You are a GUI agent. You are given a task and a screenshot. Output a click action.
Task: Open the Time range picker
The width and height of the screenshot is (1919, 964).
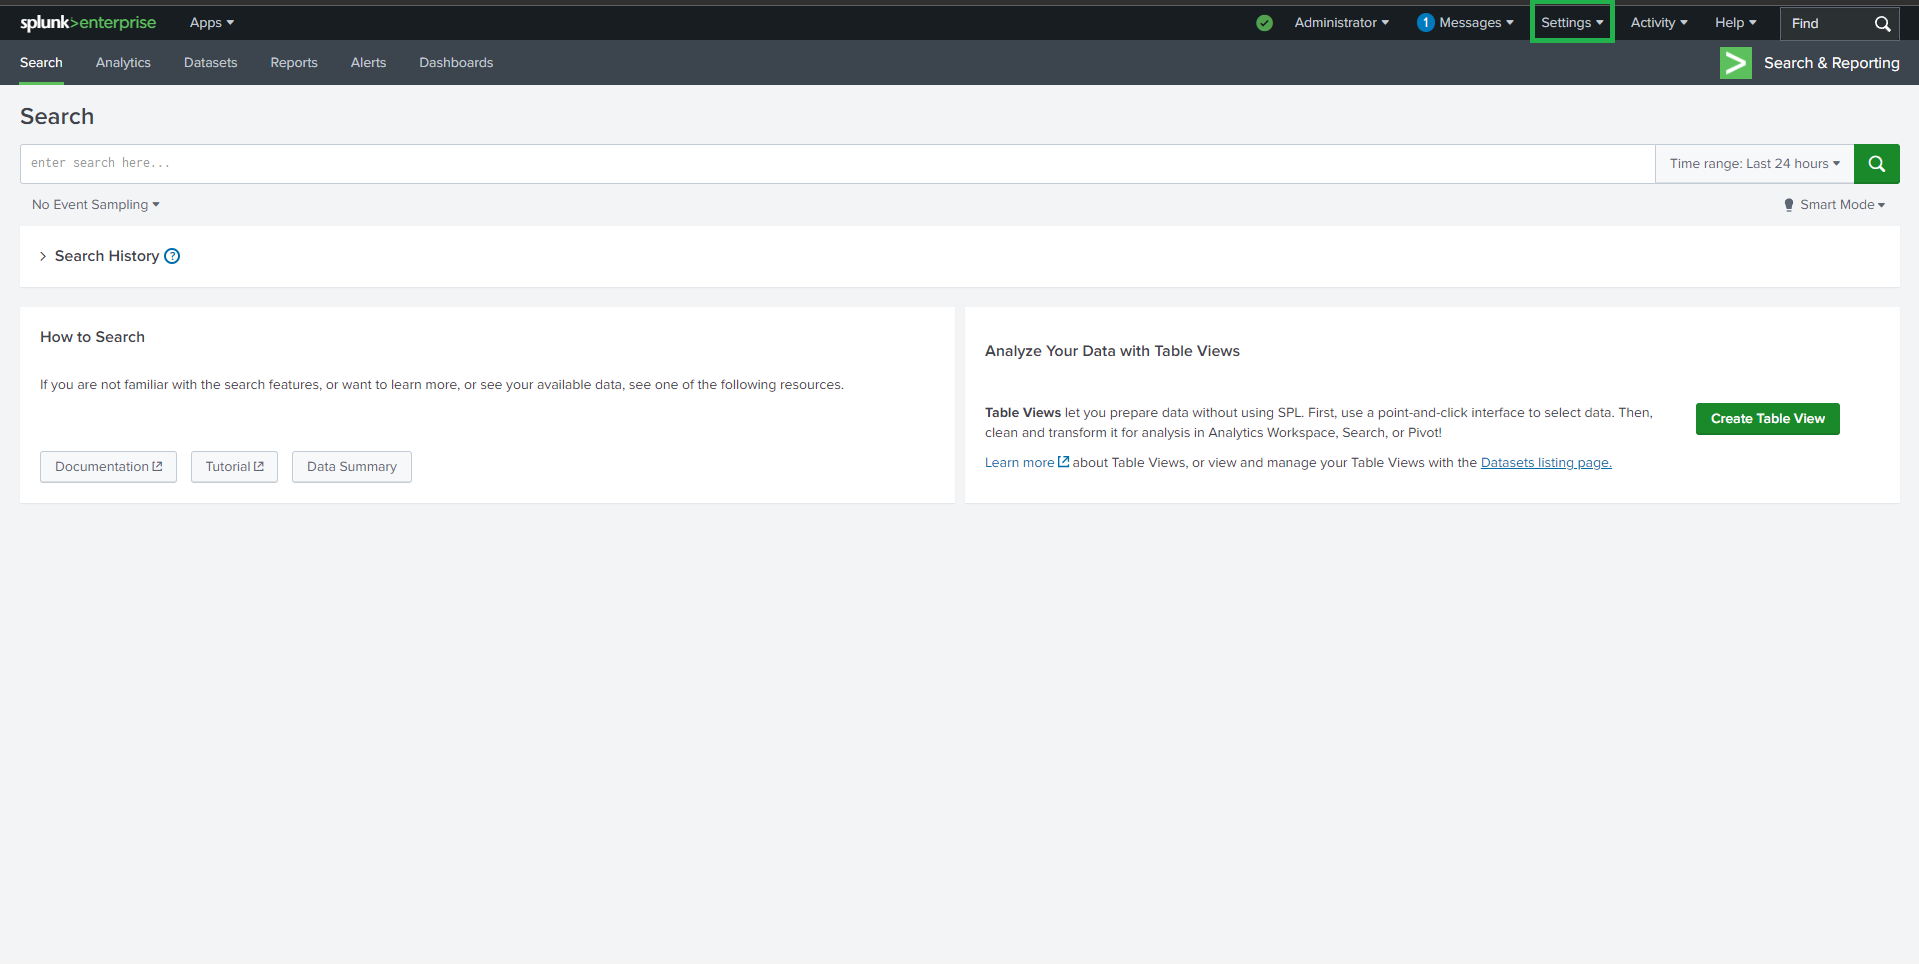pos(1754,164)
